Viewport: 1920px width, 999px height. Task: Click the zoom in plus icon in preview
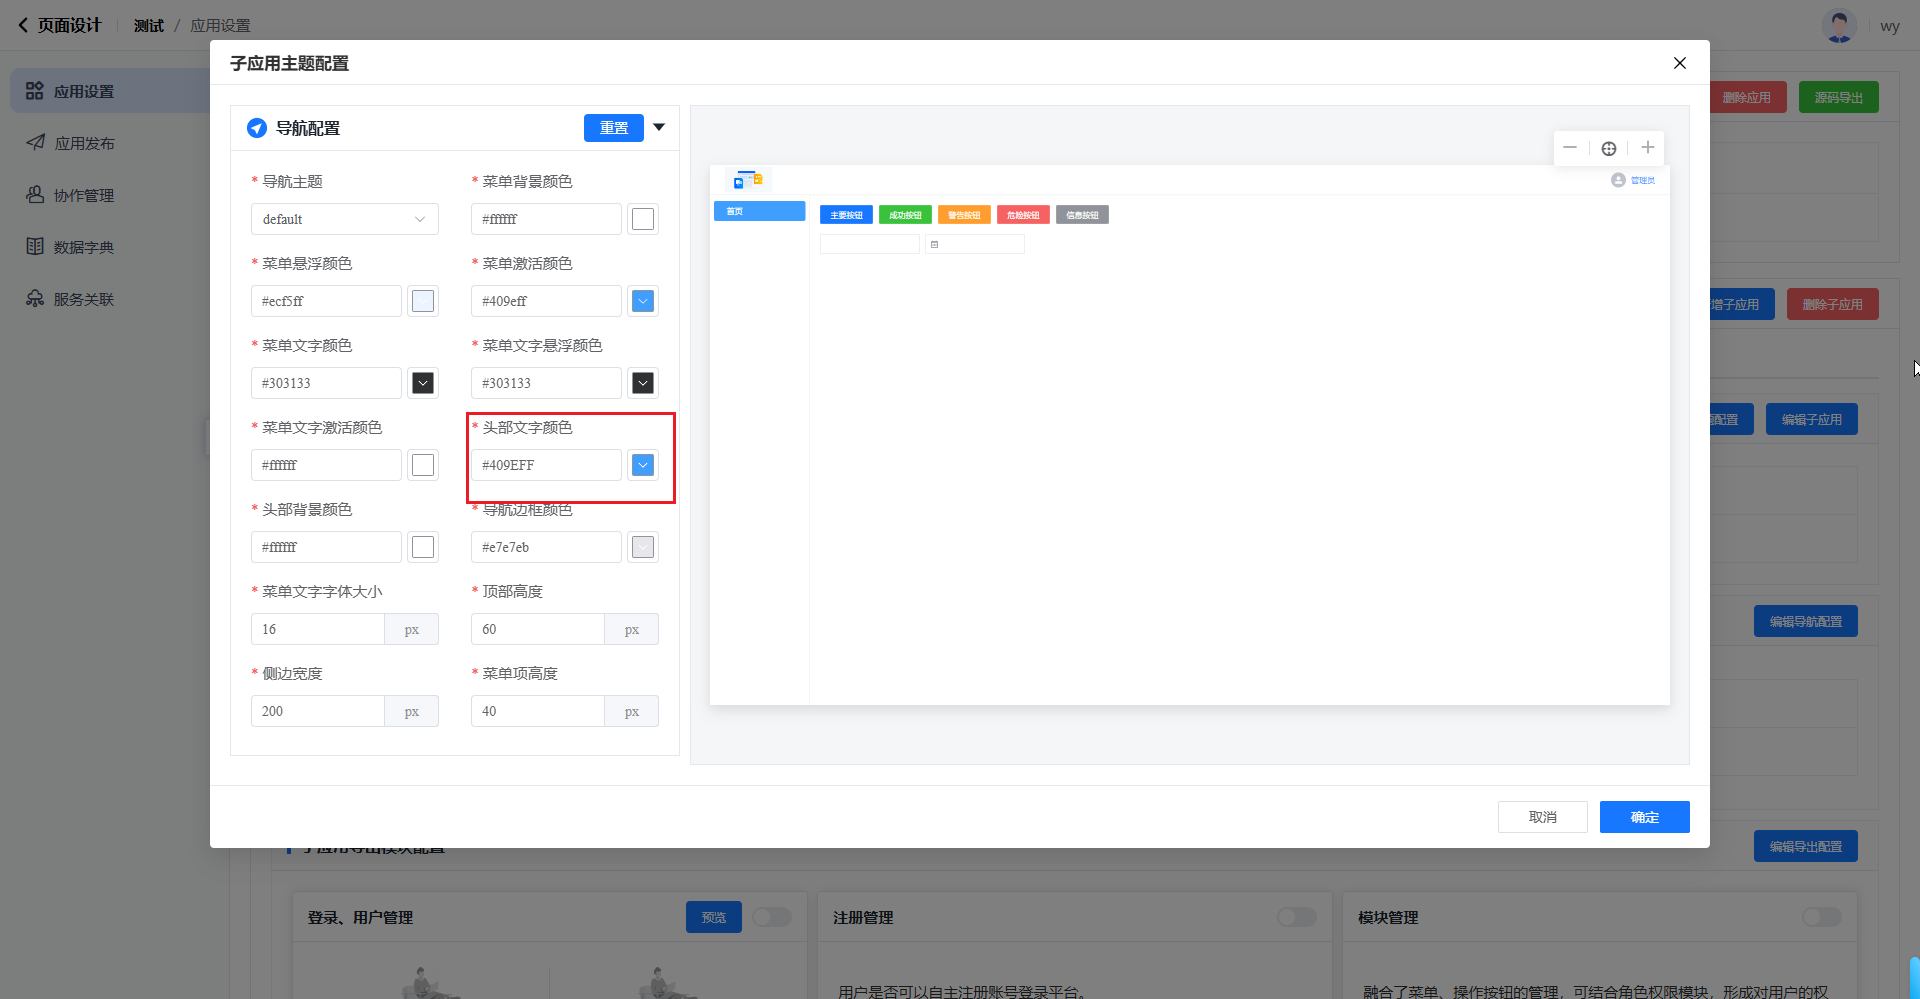[1648, 148]
